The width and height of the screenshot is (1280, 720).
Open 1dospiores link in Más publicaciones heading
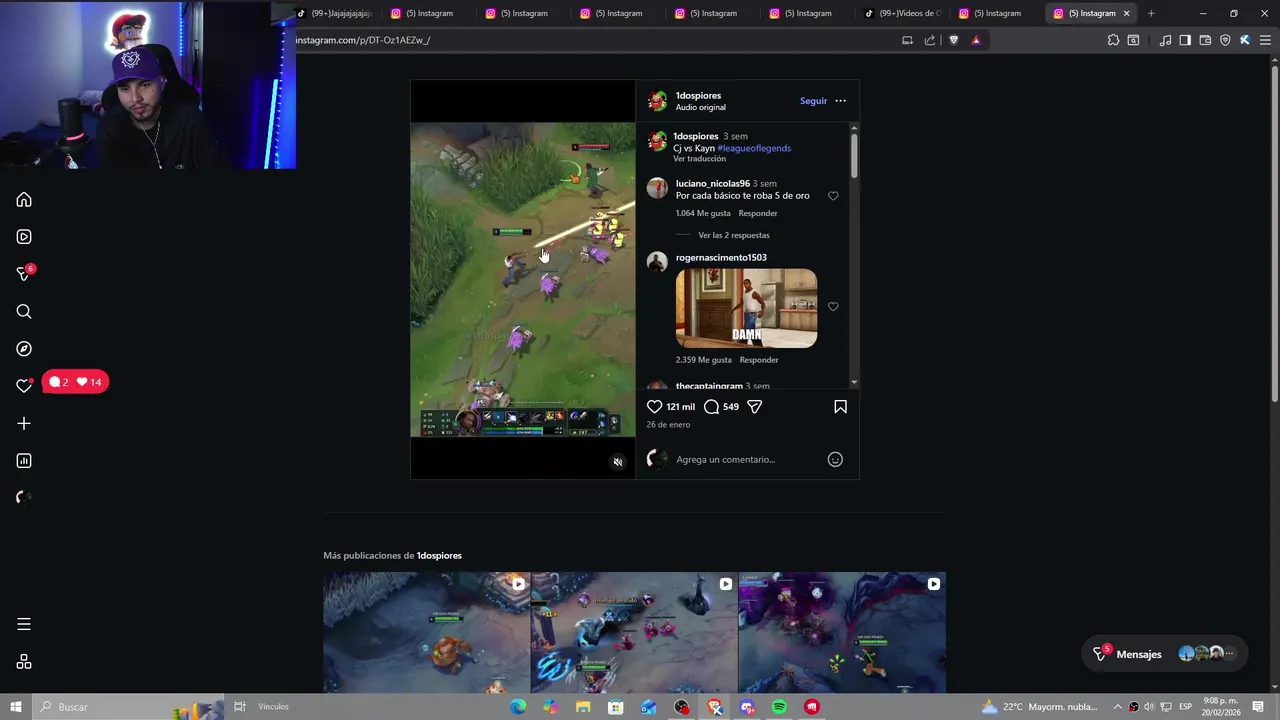(439, 556)
